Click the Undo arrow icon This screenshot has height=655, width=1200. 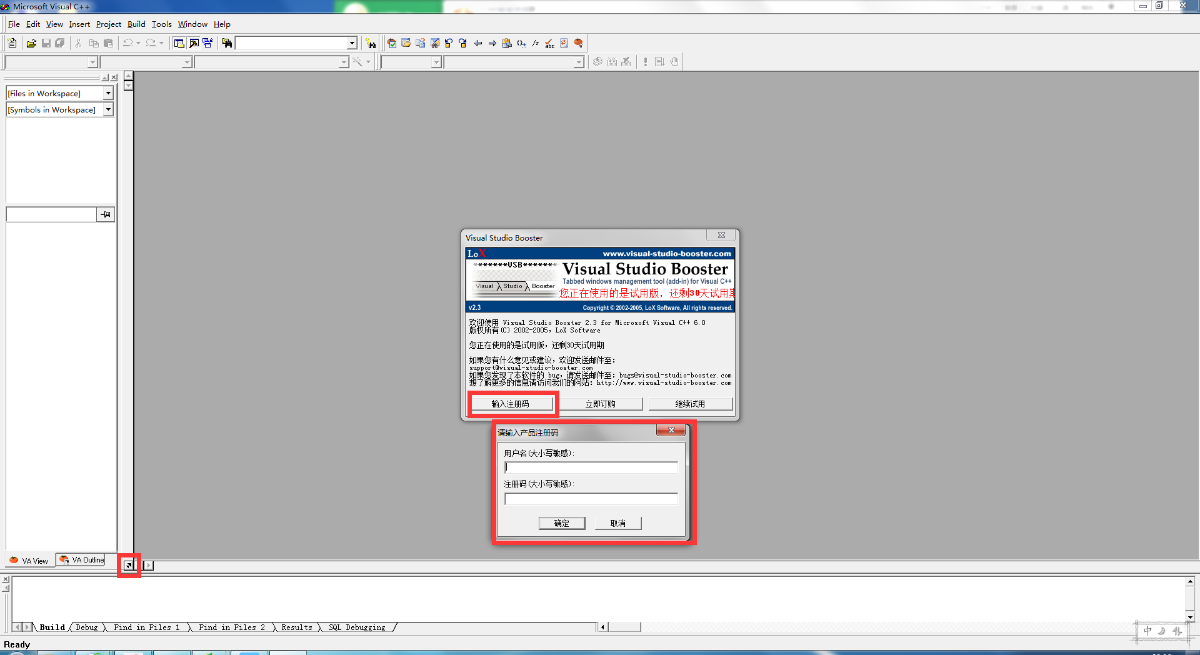point(127,43)
